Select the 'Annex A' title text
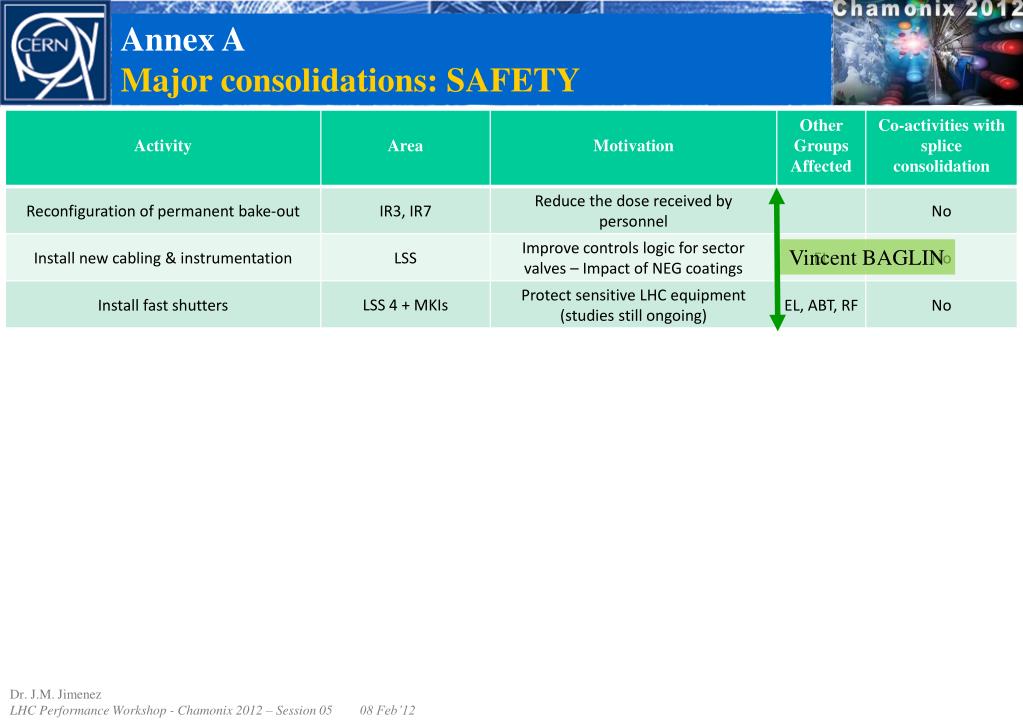Image resolution: width=1023 pixels, height=723 pixels. point(183,40)
